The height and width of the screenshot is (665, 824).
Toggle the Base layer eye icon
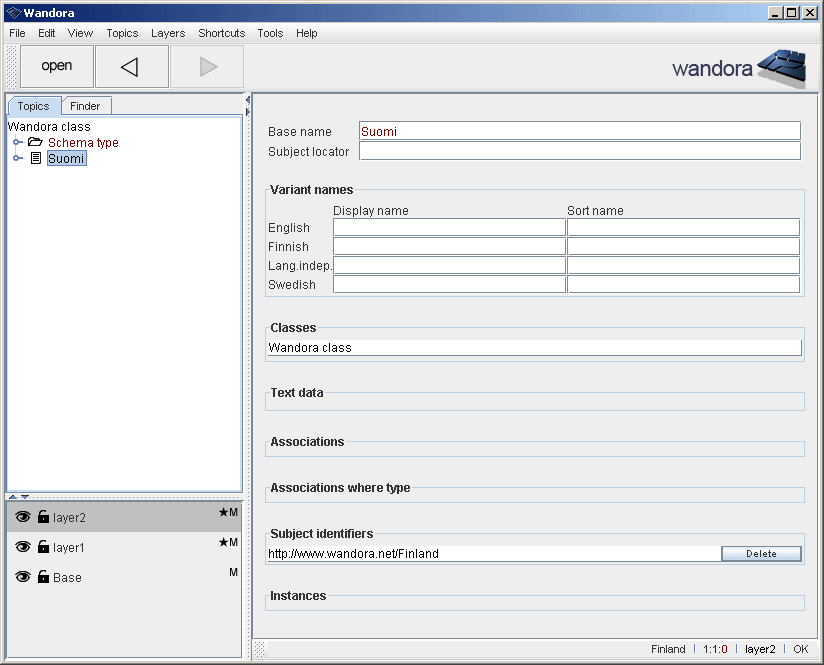point(23,577)
